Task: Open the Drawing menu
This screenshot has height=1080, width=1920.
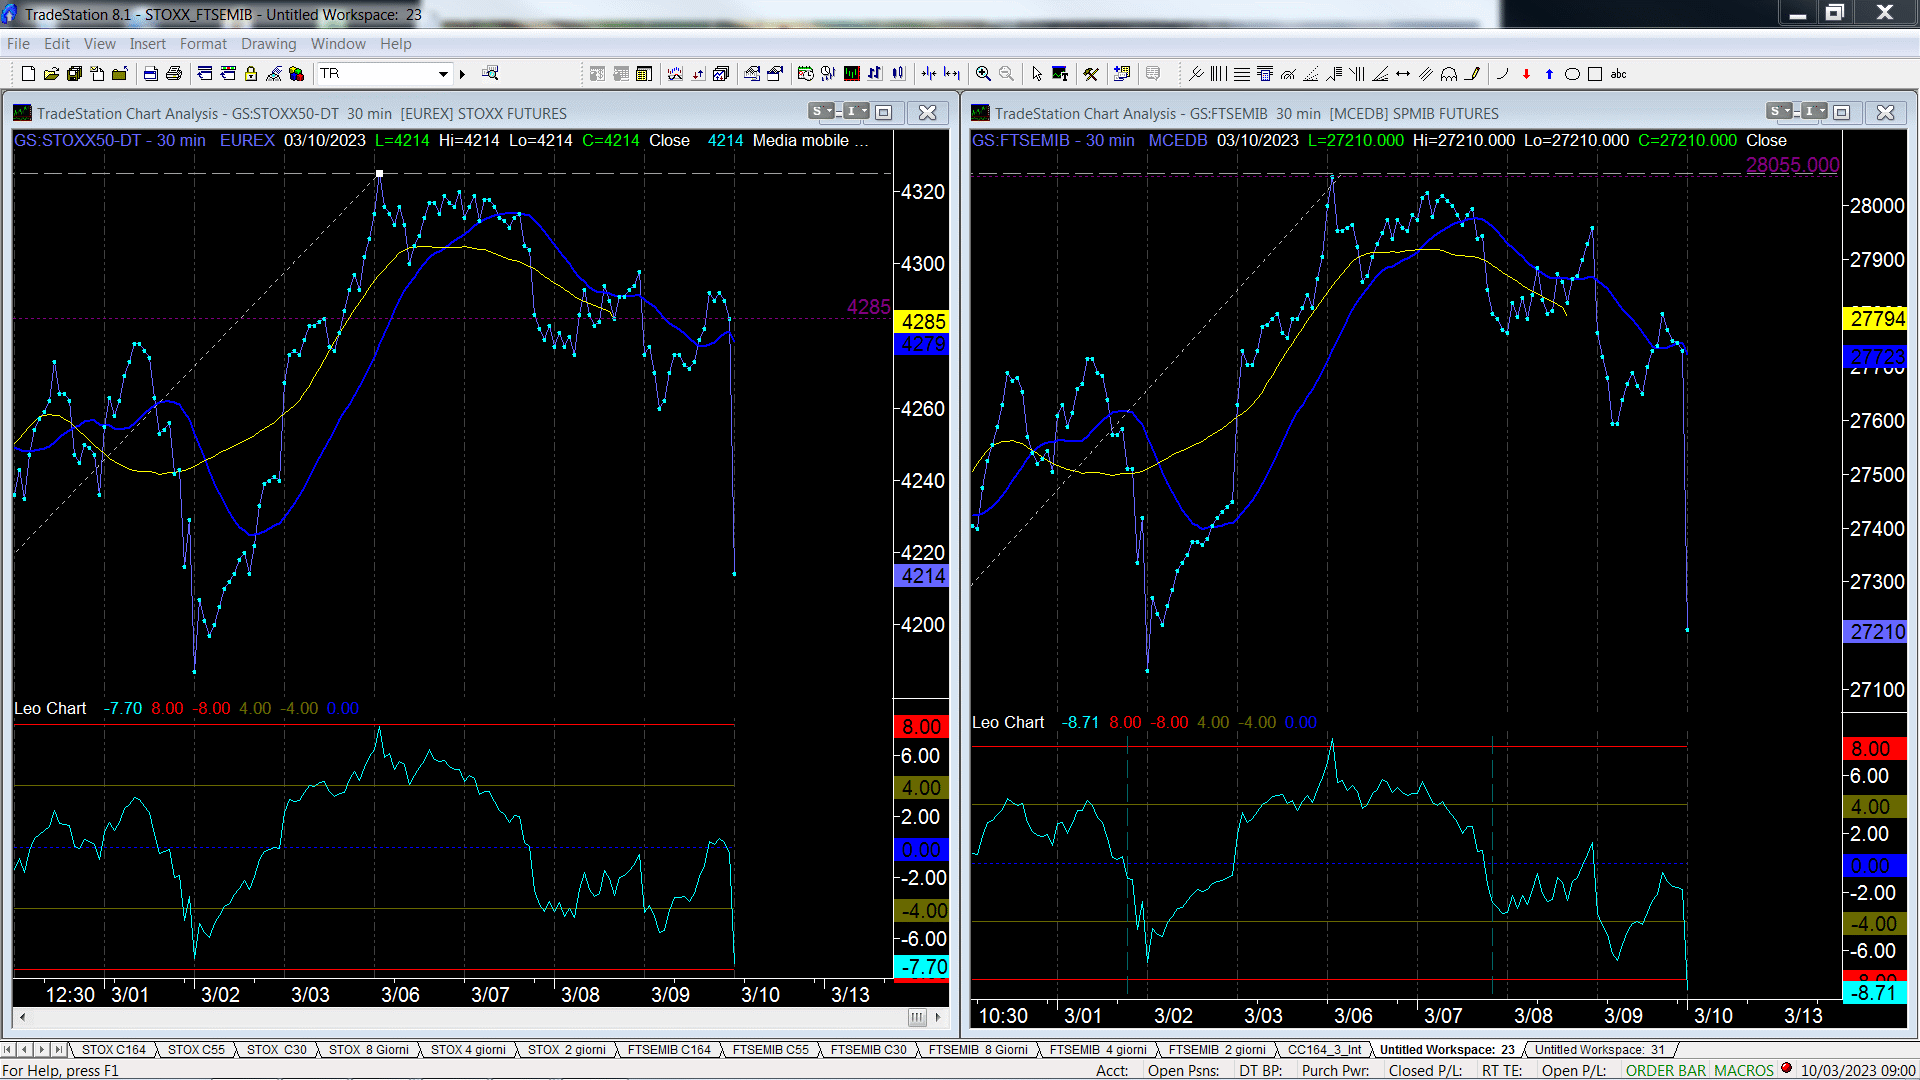Action: (x=268, y=44)
